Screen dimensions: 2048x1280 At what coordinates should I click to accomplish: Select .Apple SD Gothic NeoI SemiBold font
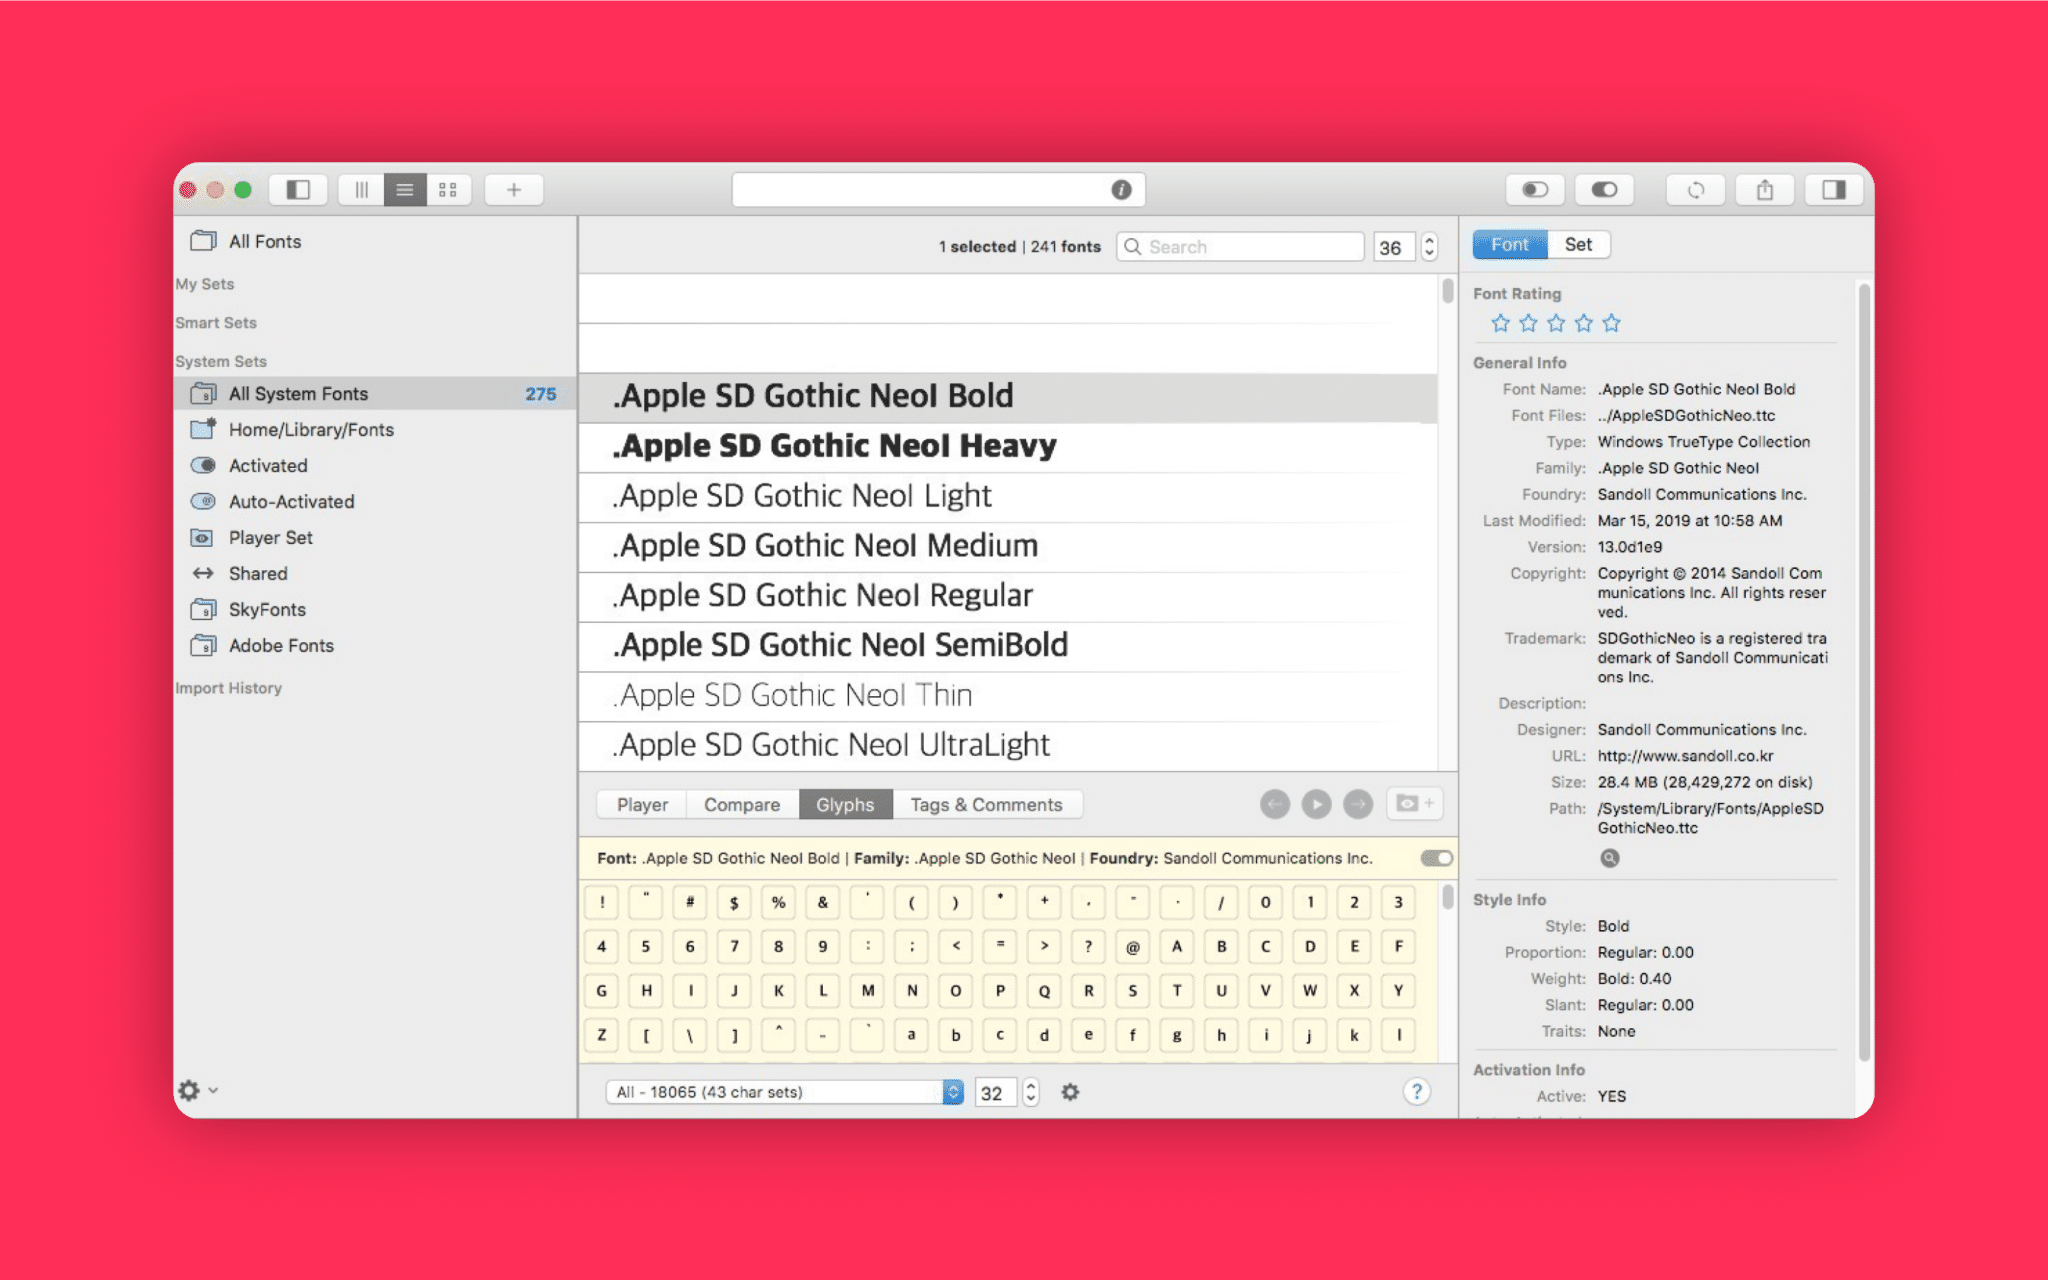click(1008, 647)
